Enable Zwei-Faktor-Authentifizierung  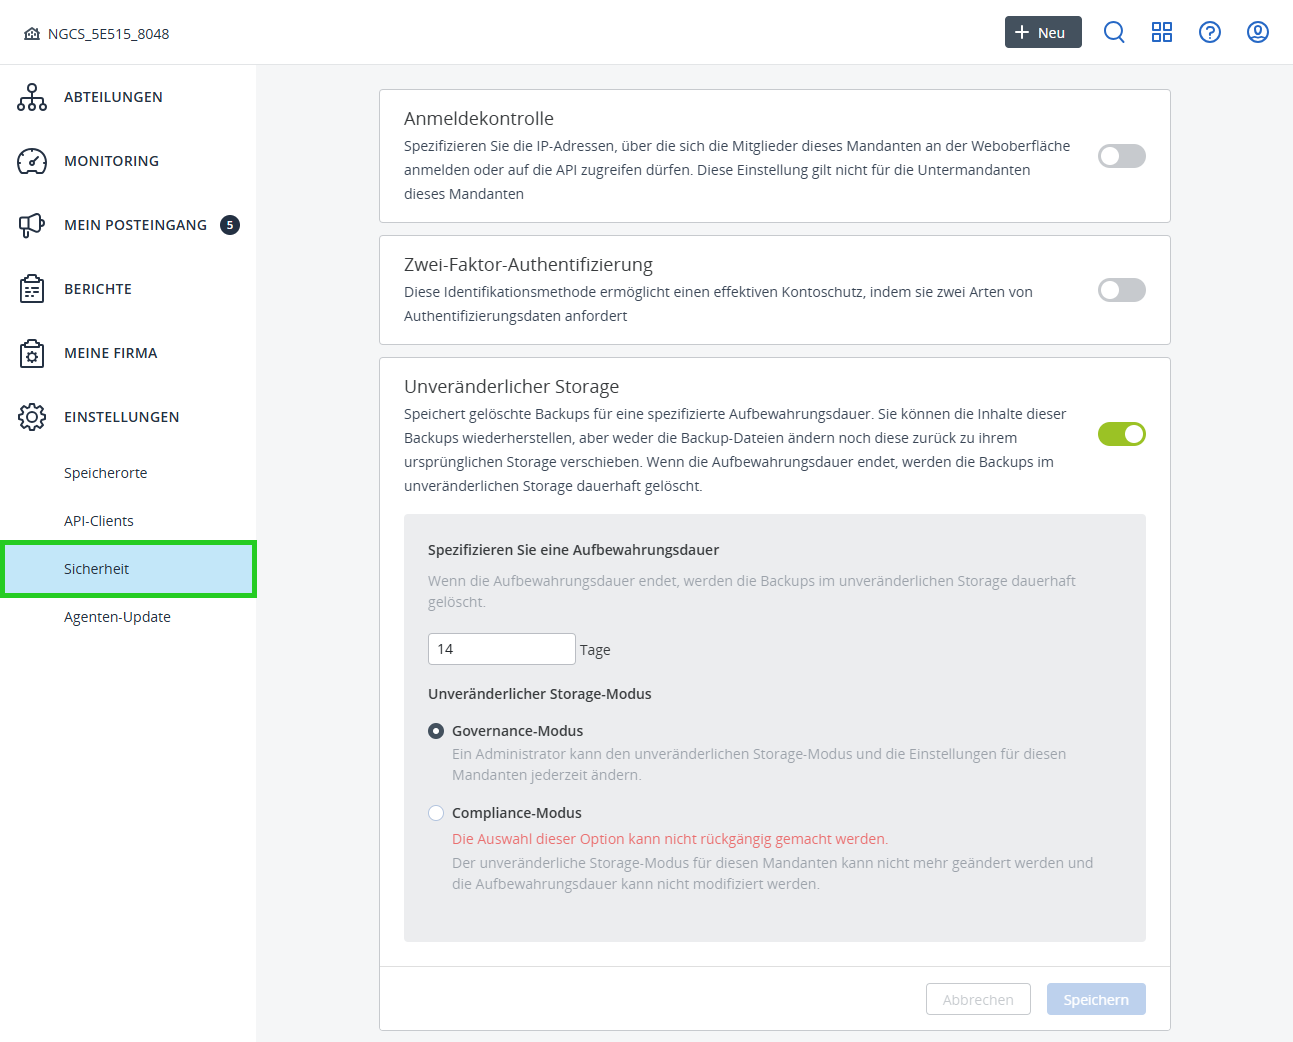click(x=1121, y=290)
